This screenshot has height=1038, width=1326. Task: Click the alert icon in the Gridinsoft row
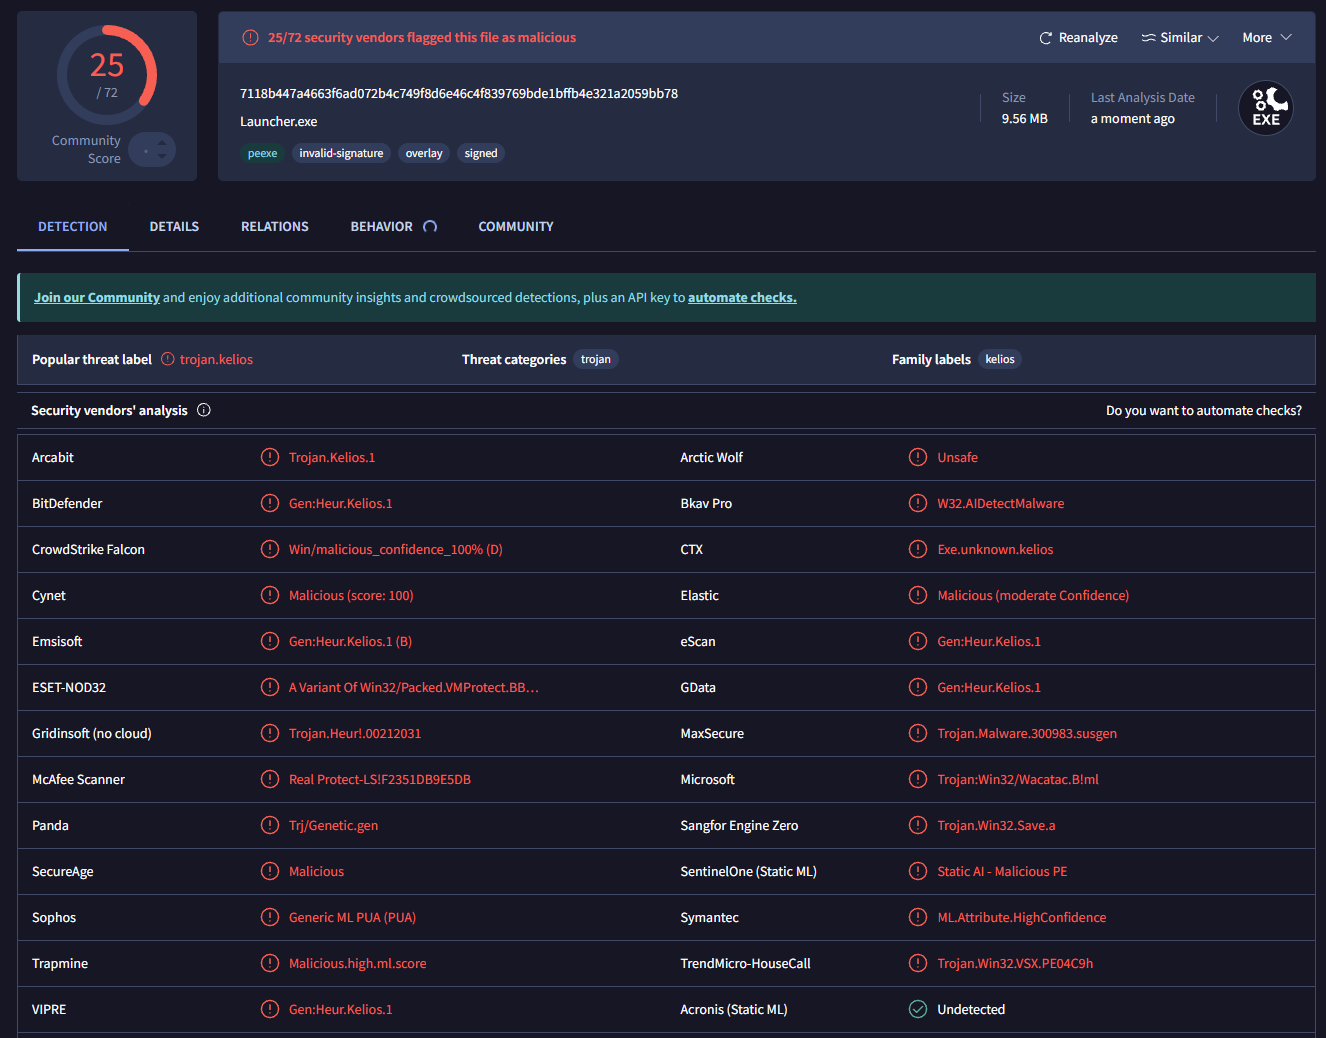(x=270, y=733)
